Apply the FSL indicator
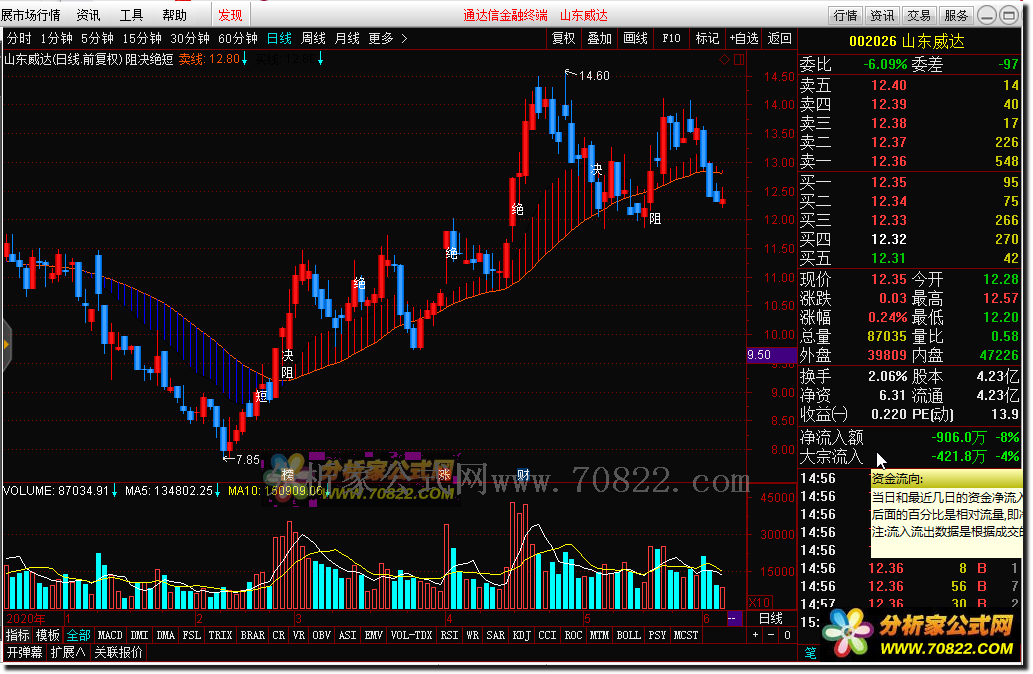The width and height of the screenshot is (1033, 674). [192, 635]
